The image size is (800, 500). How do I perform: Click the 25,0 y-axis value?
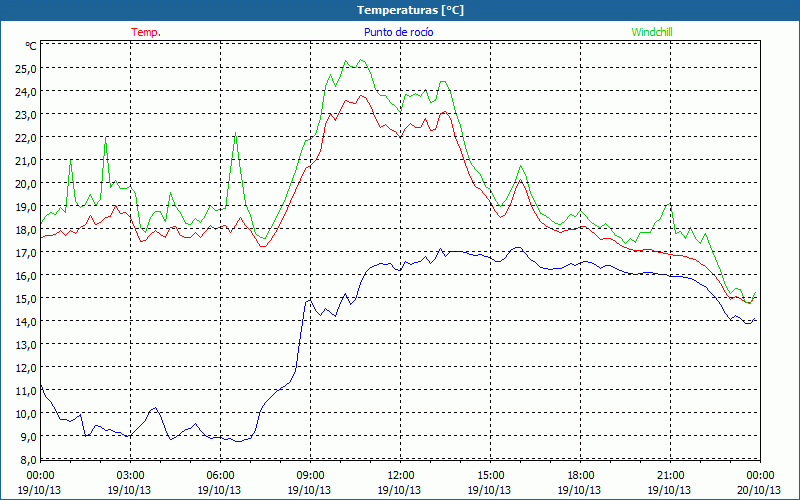coord(26,69)
